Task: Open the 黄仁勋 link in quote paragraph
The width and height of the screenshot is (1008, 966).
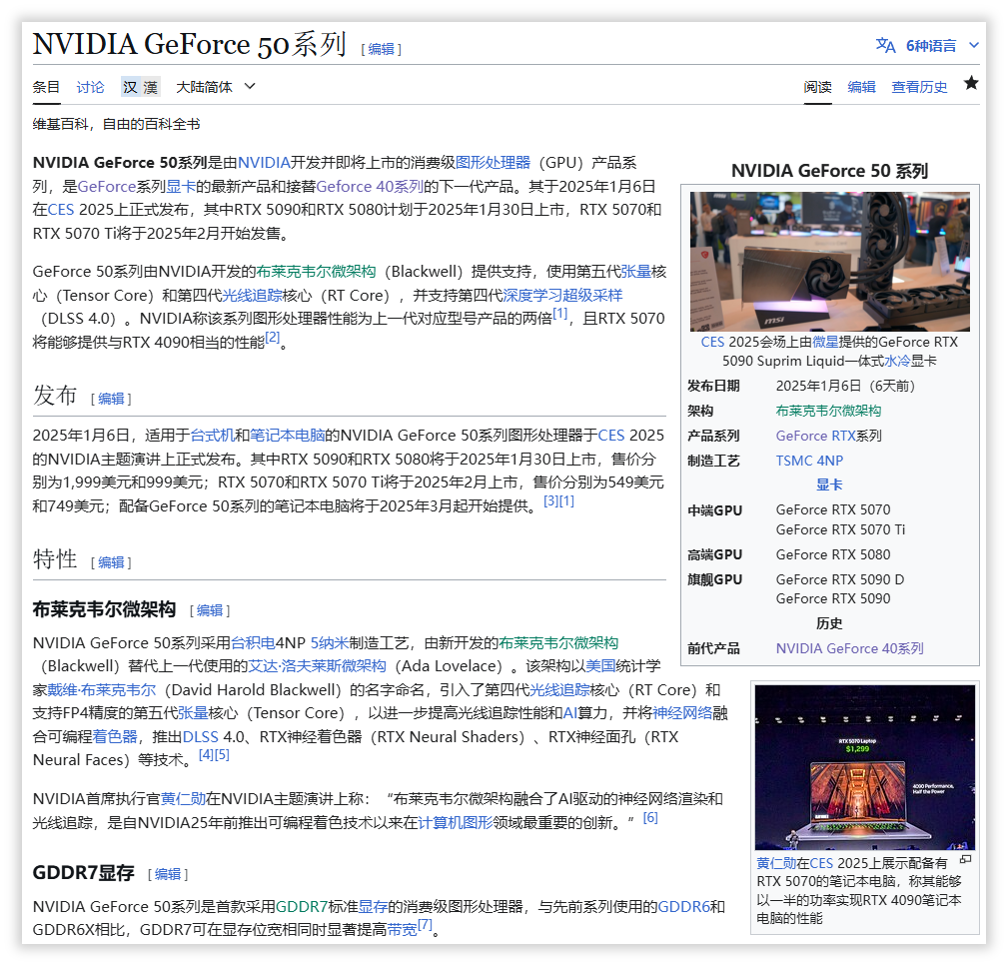Action: tap(183, 799)
